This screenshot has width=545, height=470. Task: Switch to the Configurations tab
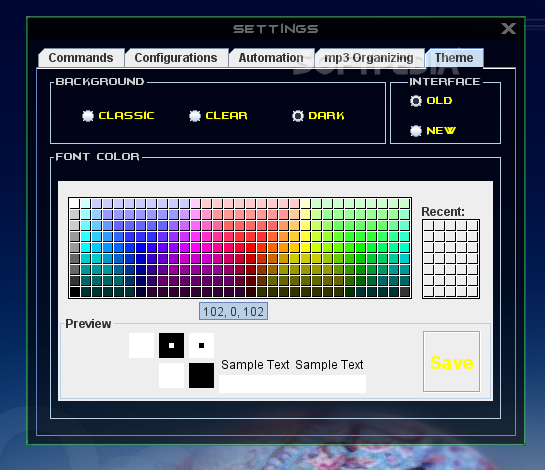point(176,58)
